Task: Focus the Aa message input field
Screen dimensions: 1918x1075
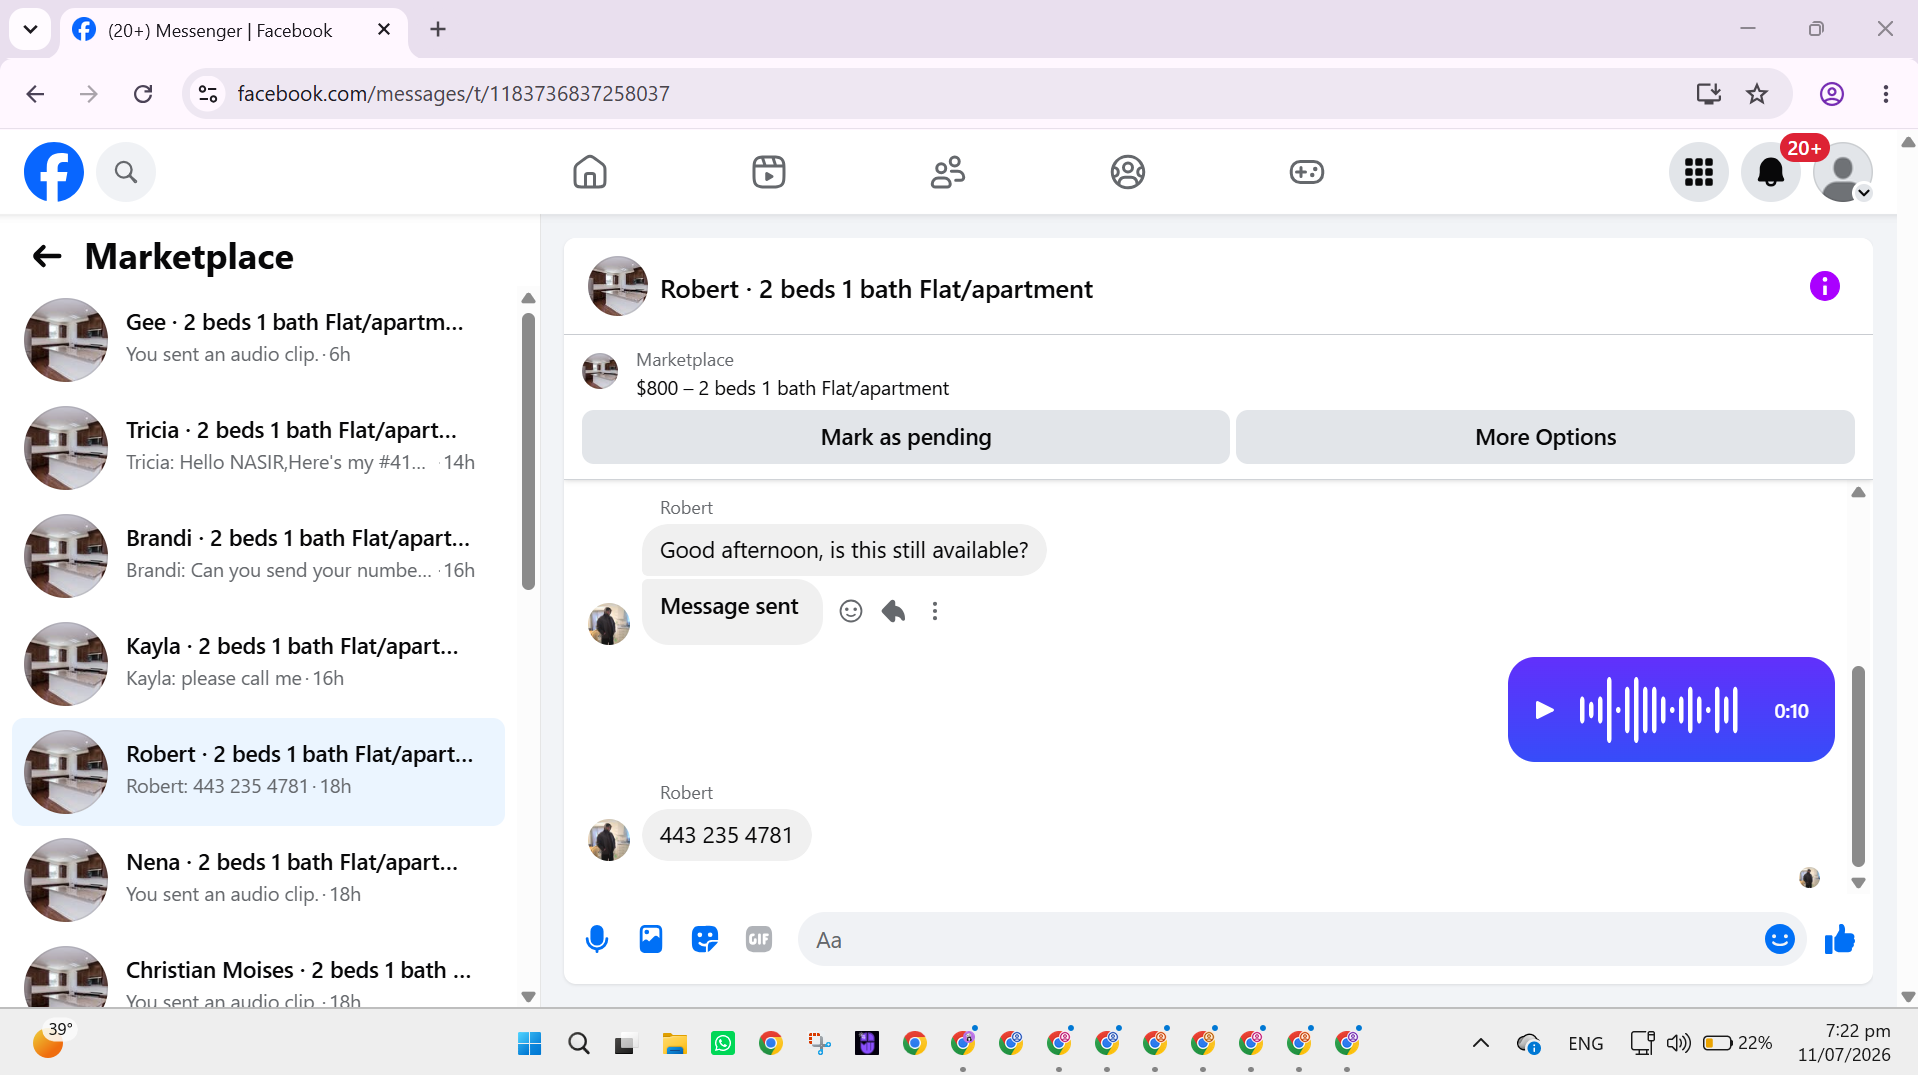Action: tap(1280, 939)
